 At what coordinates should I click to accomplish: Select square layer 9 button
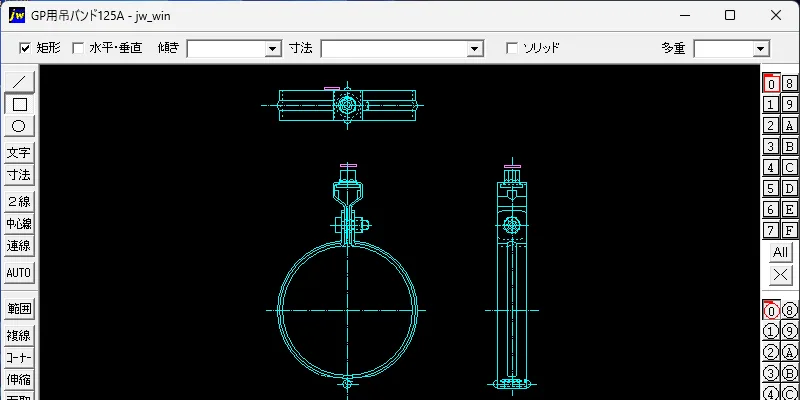coord(789,105)
